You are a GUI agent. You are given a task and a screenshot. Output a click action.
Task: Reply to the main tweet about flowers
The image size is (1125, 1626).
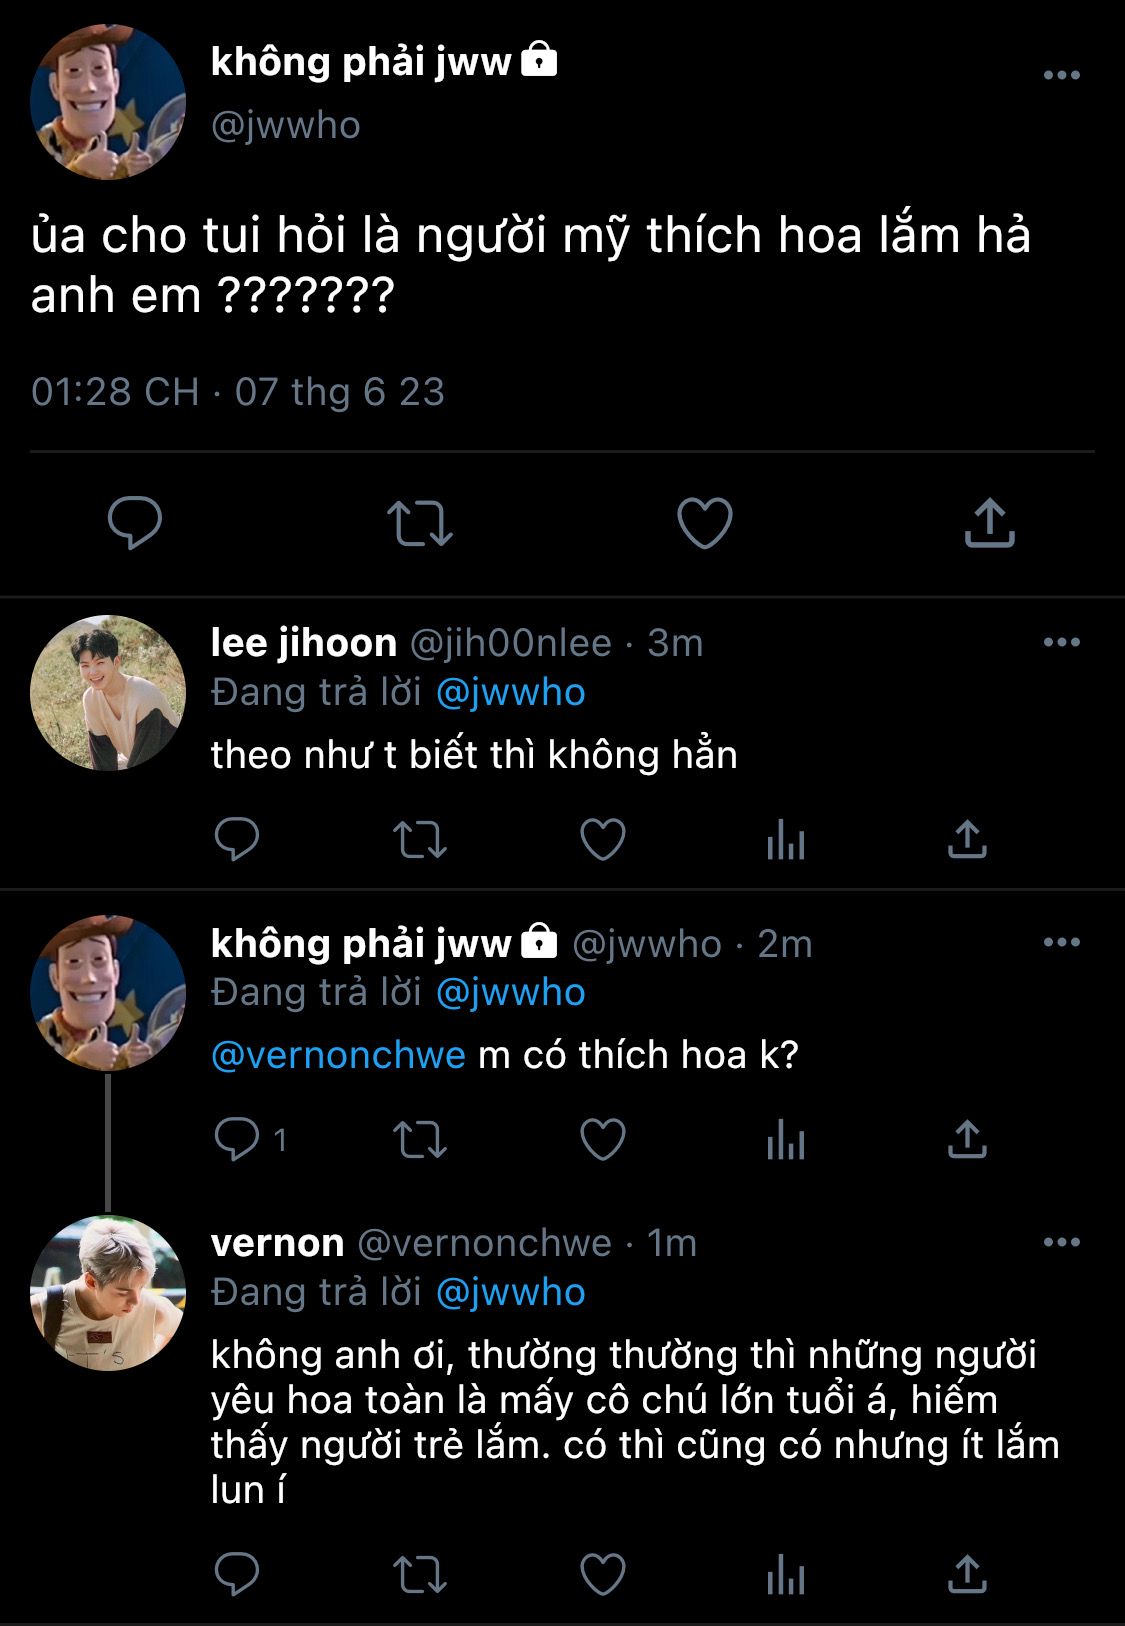click(135, 522)
